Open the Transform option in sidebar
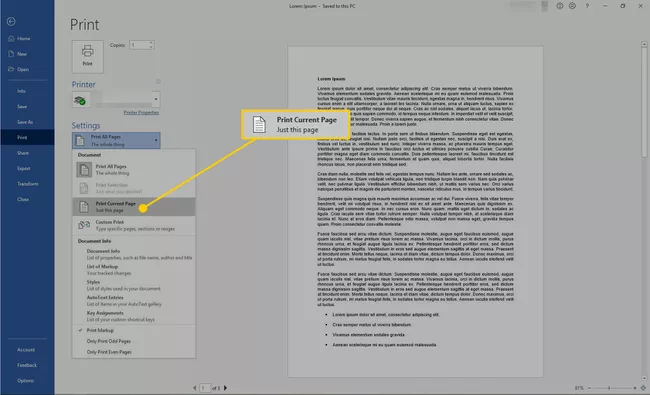 click(28, 184)
